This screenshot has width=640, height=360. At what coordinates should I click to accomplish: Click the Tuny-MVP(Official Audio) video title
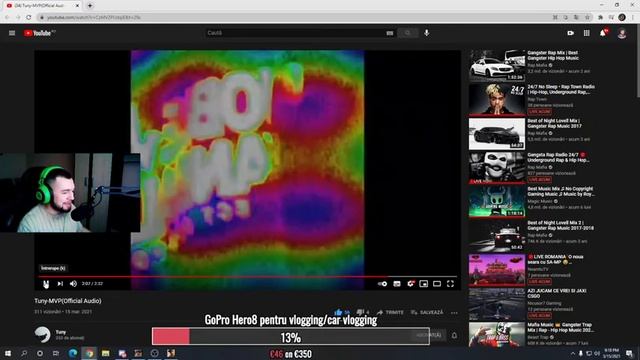pos(68,301)
